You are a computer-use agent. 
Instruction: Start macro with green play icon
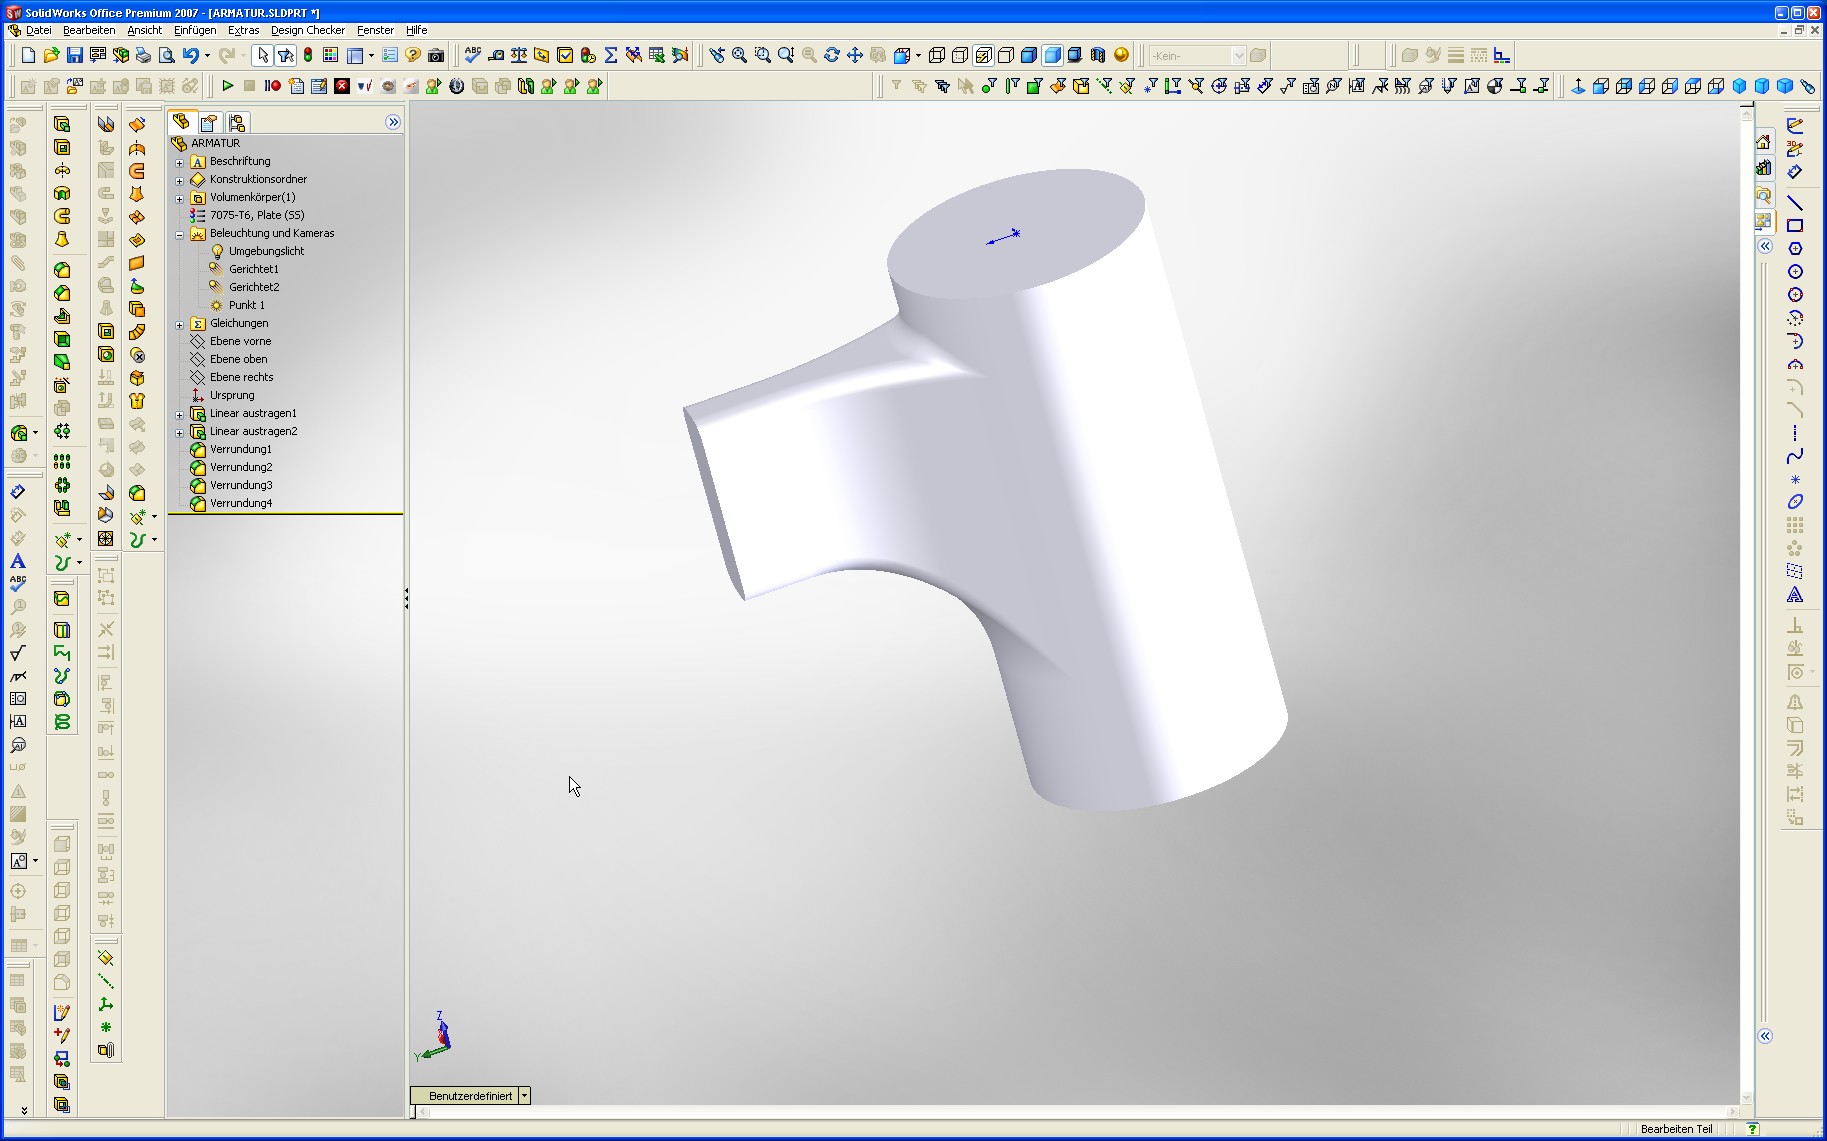tap(228, 86)
